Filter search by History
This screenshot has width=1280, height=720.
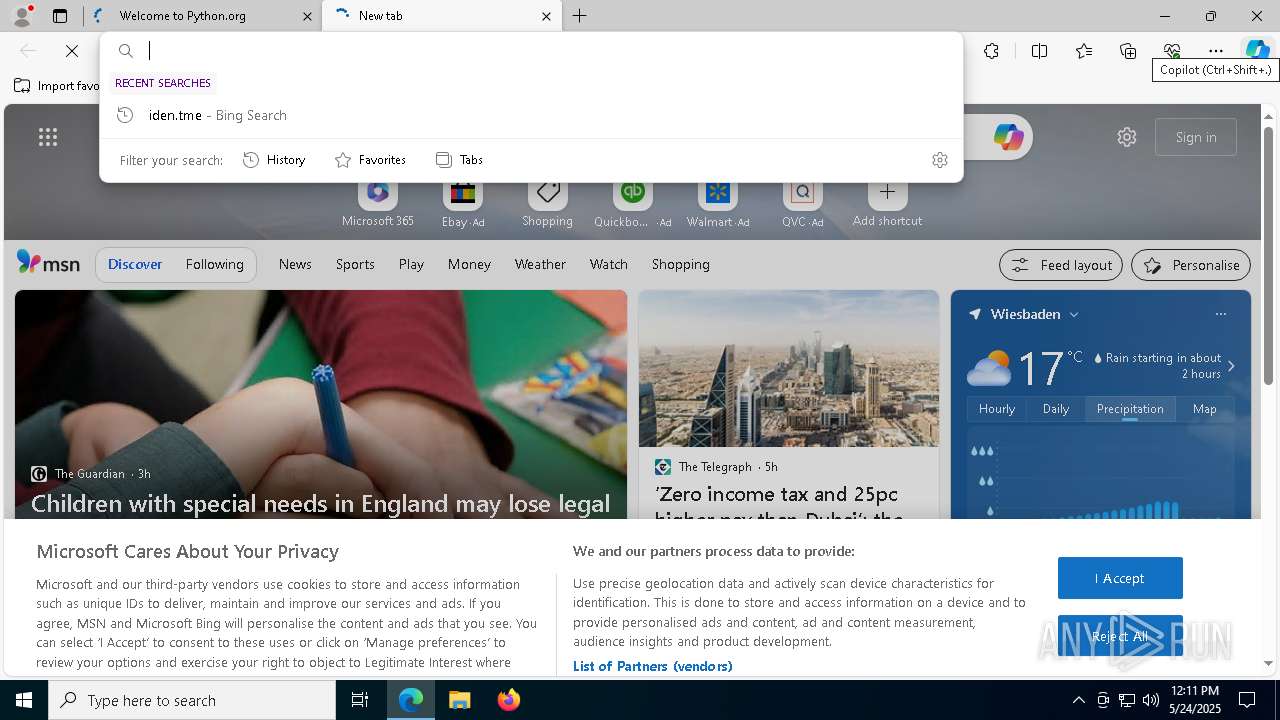click(x=274, y=160)
